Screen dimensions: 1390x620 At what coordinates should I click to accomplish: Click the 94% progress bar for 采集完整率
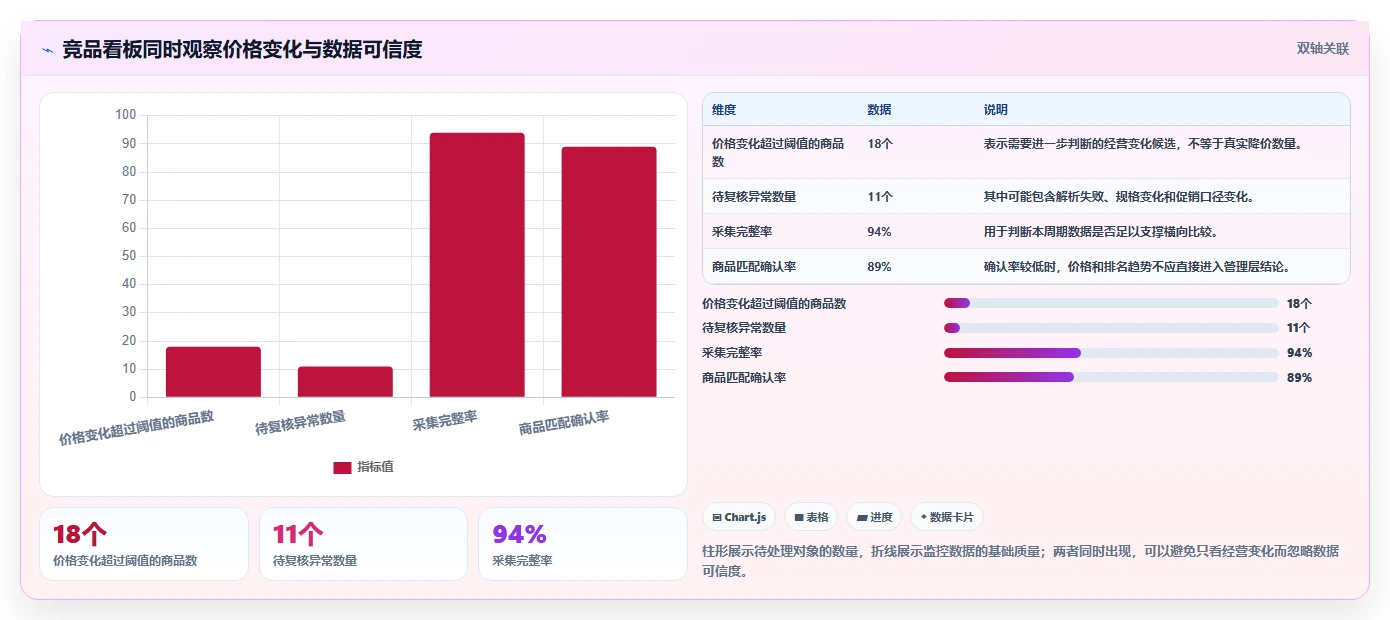tap(1111, 353)
